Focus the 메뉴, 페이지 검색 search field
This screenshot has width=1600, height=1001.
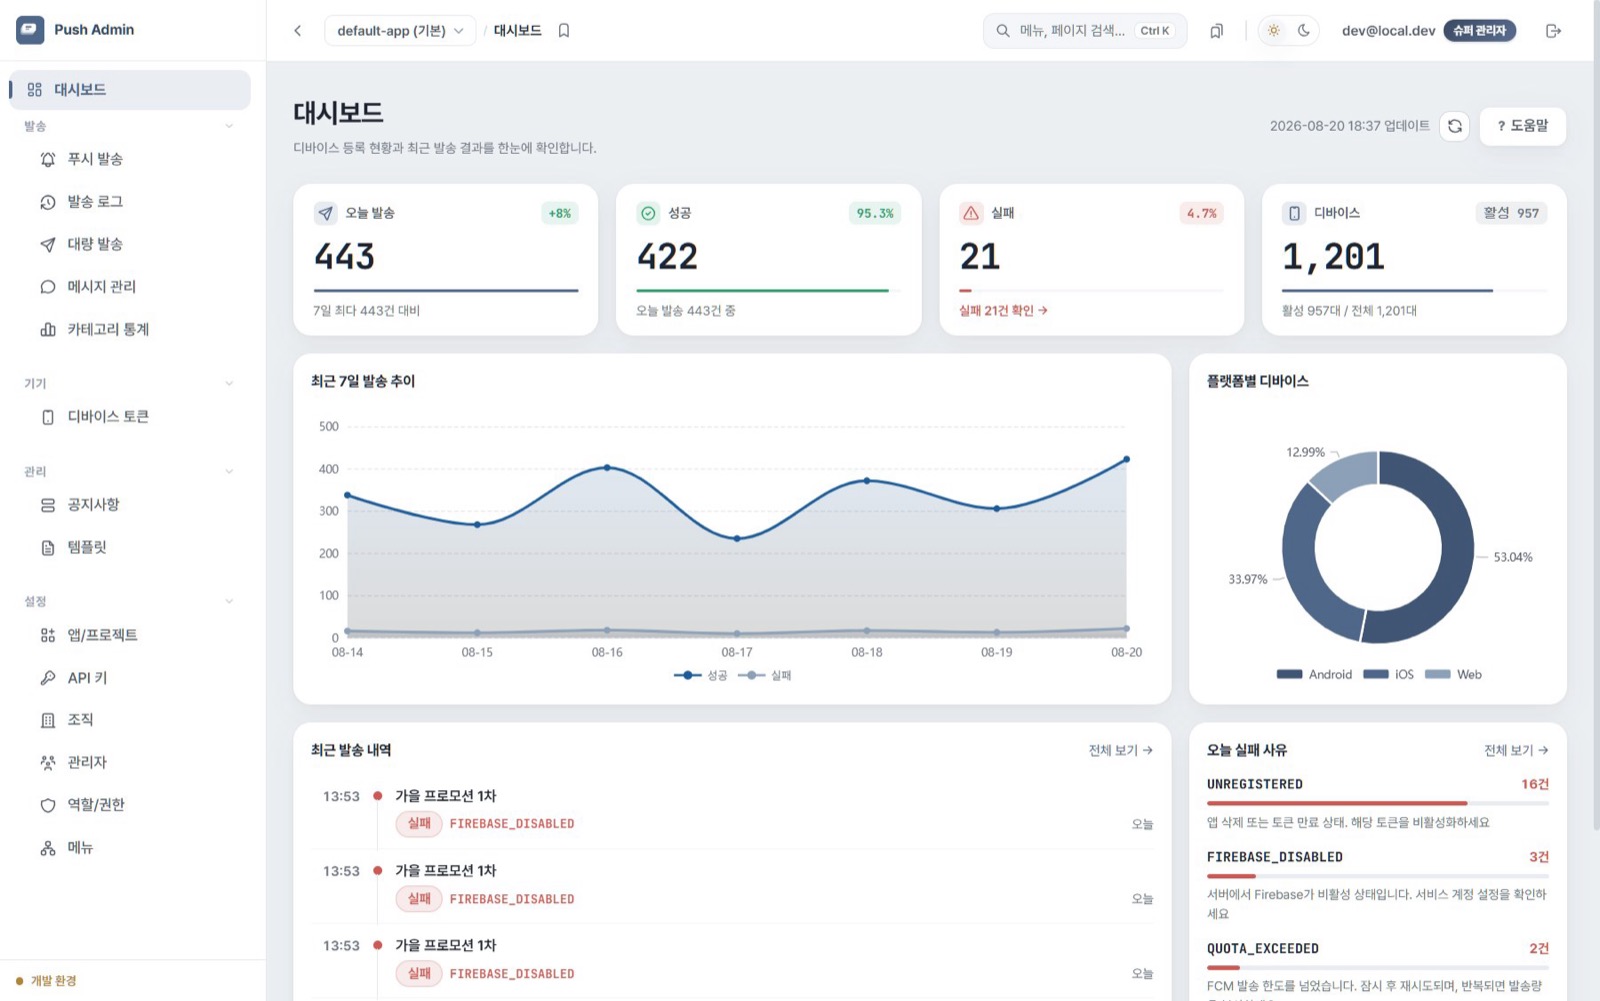(1085, 31)
